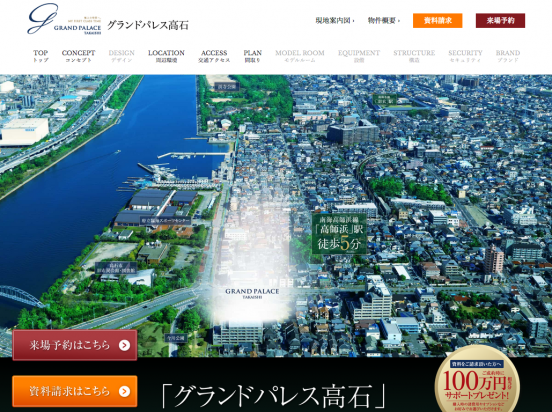Click the 資料請求はこちら floating button

(x=75, y=391)
